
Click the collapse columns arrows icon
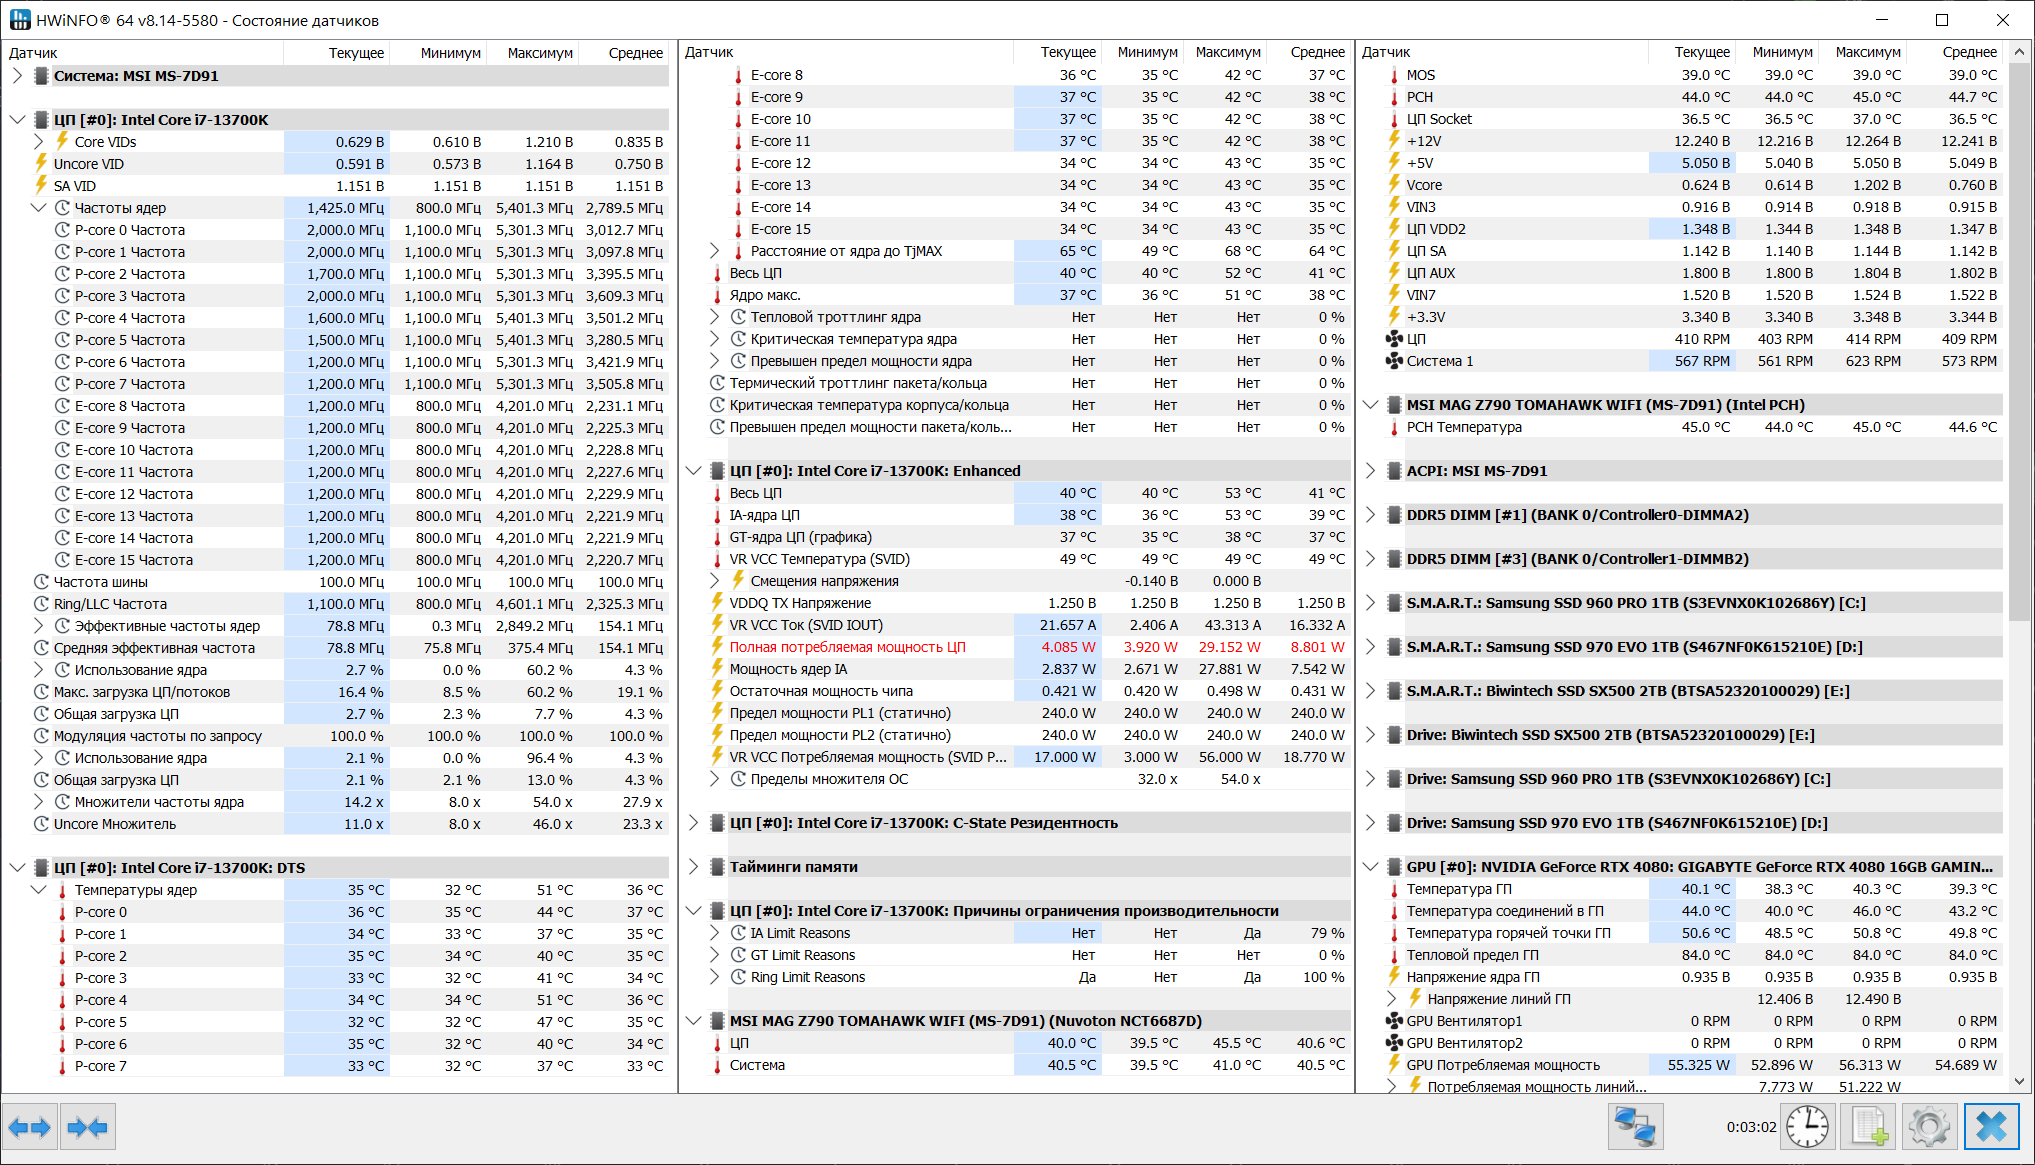pos(87,1128)
